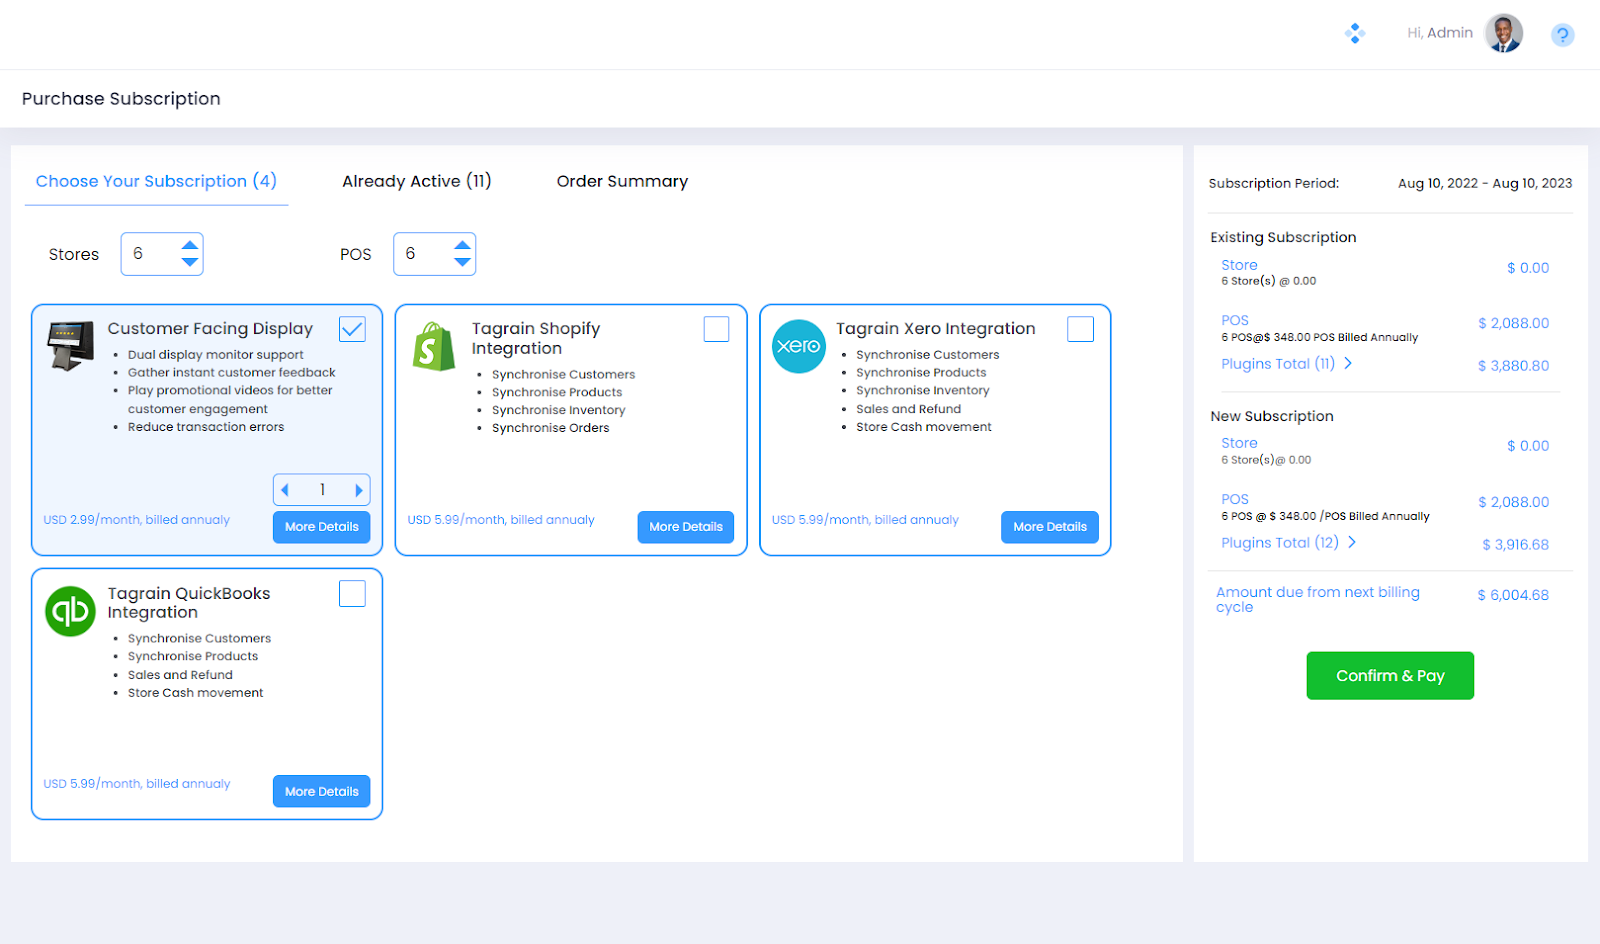The height and width of the screenshot is (944, 1600).
Task: Click the QuickBooks logo icon
Action: [70, 611]
